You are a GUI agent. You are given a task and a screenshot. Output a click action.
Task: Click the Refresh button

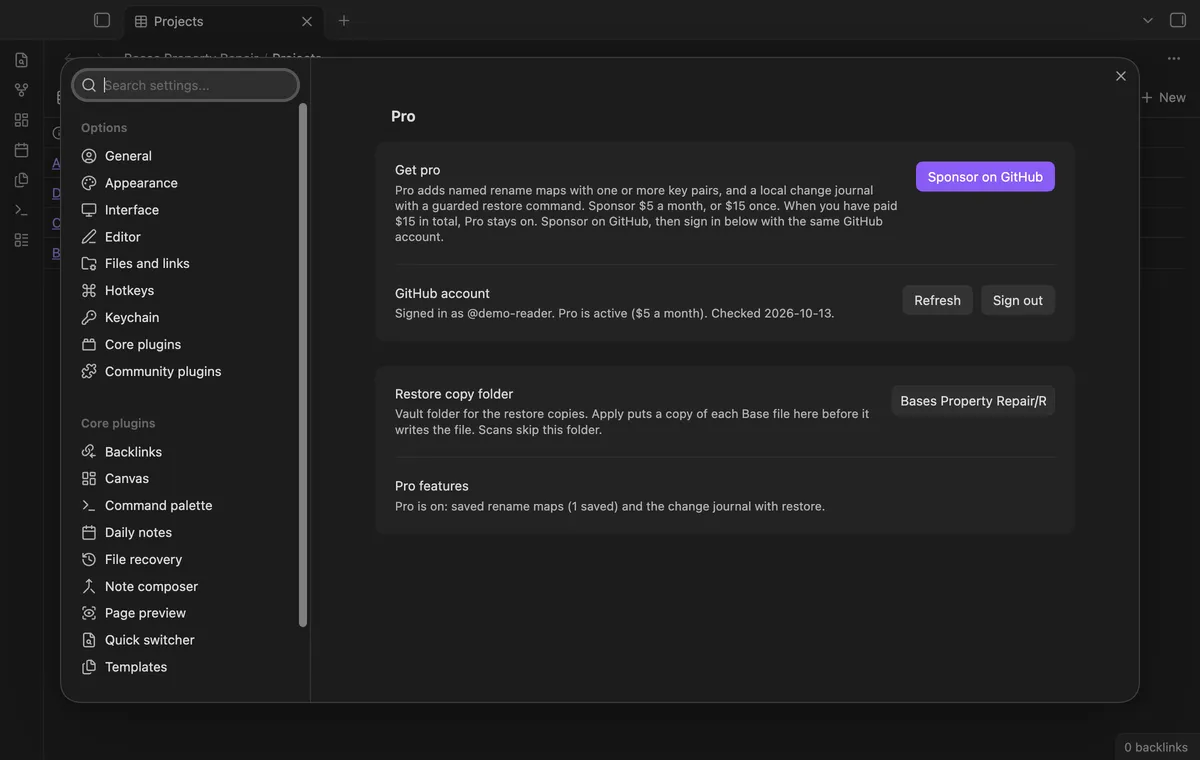click(x=937, y=300)
